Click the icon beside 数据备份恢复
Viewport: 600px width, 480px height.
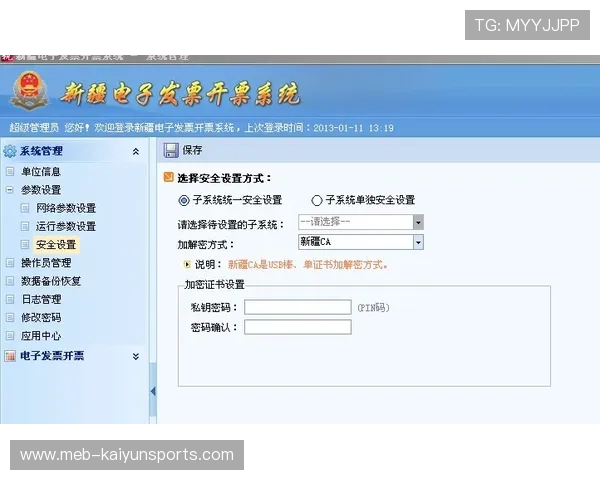(x=10, y=281)
